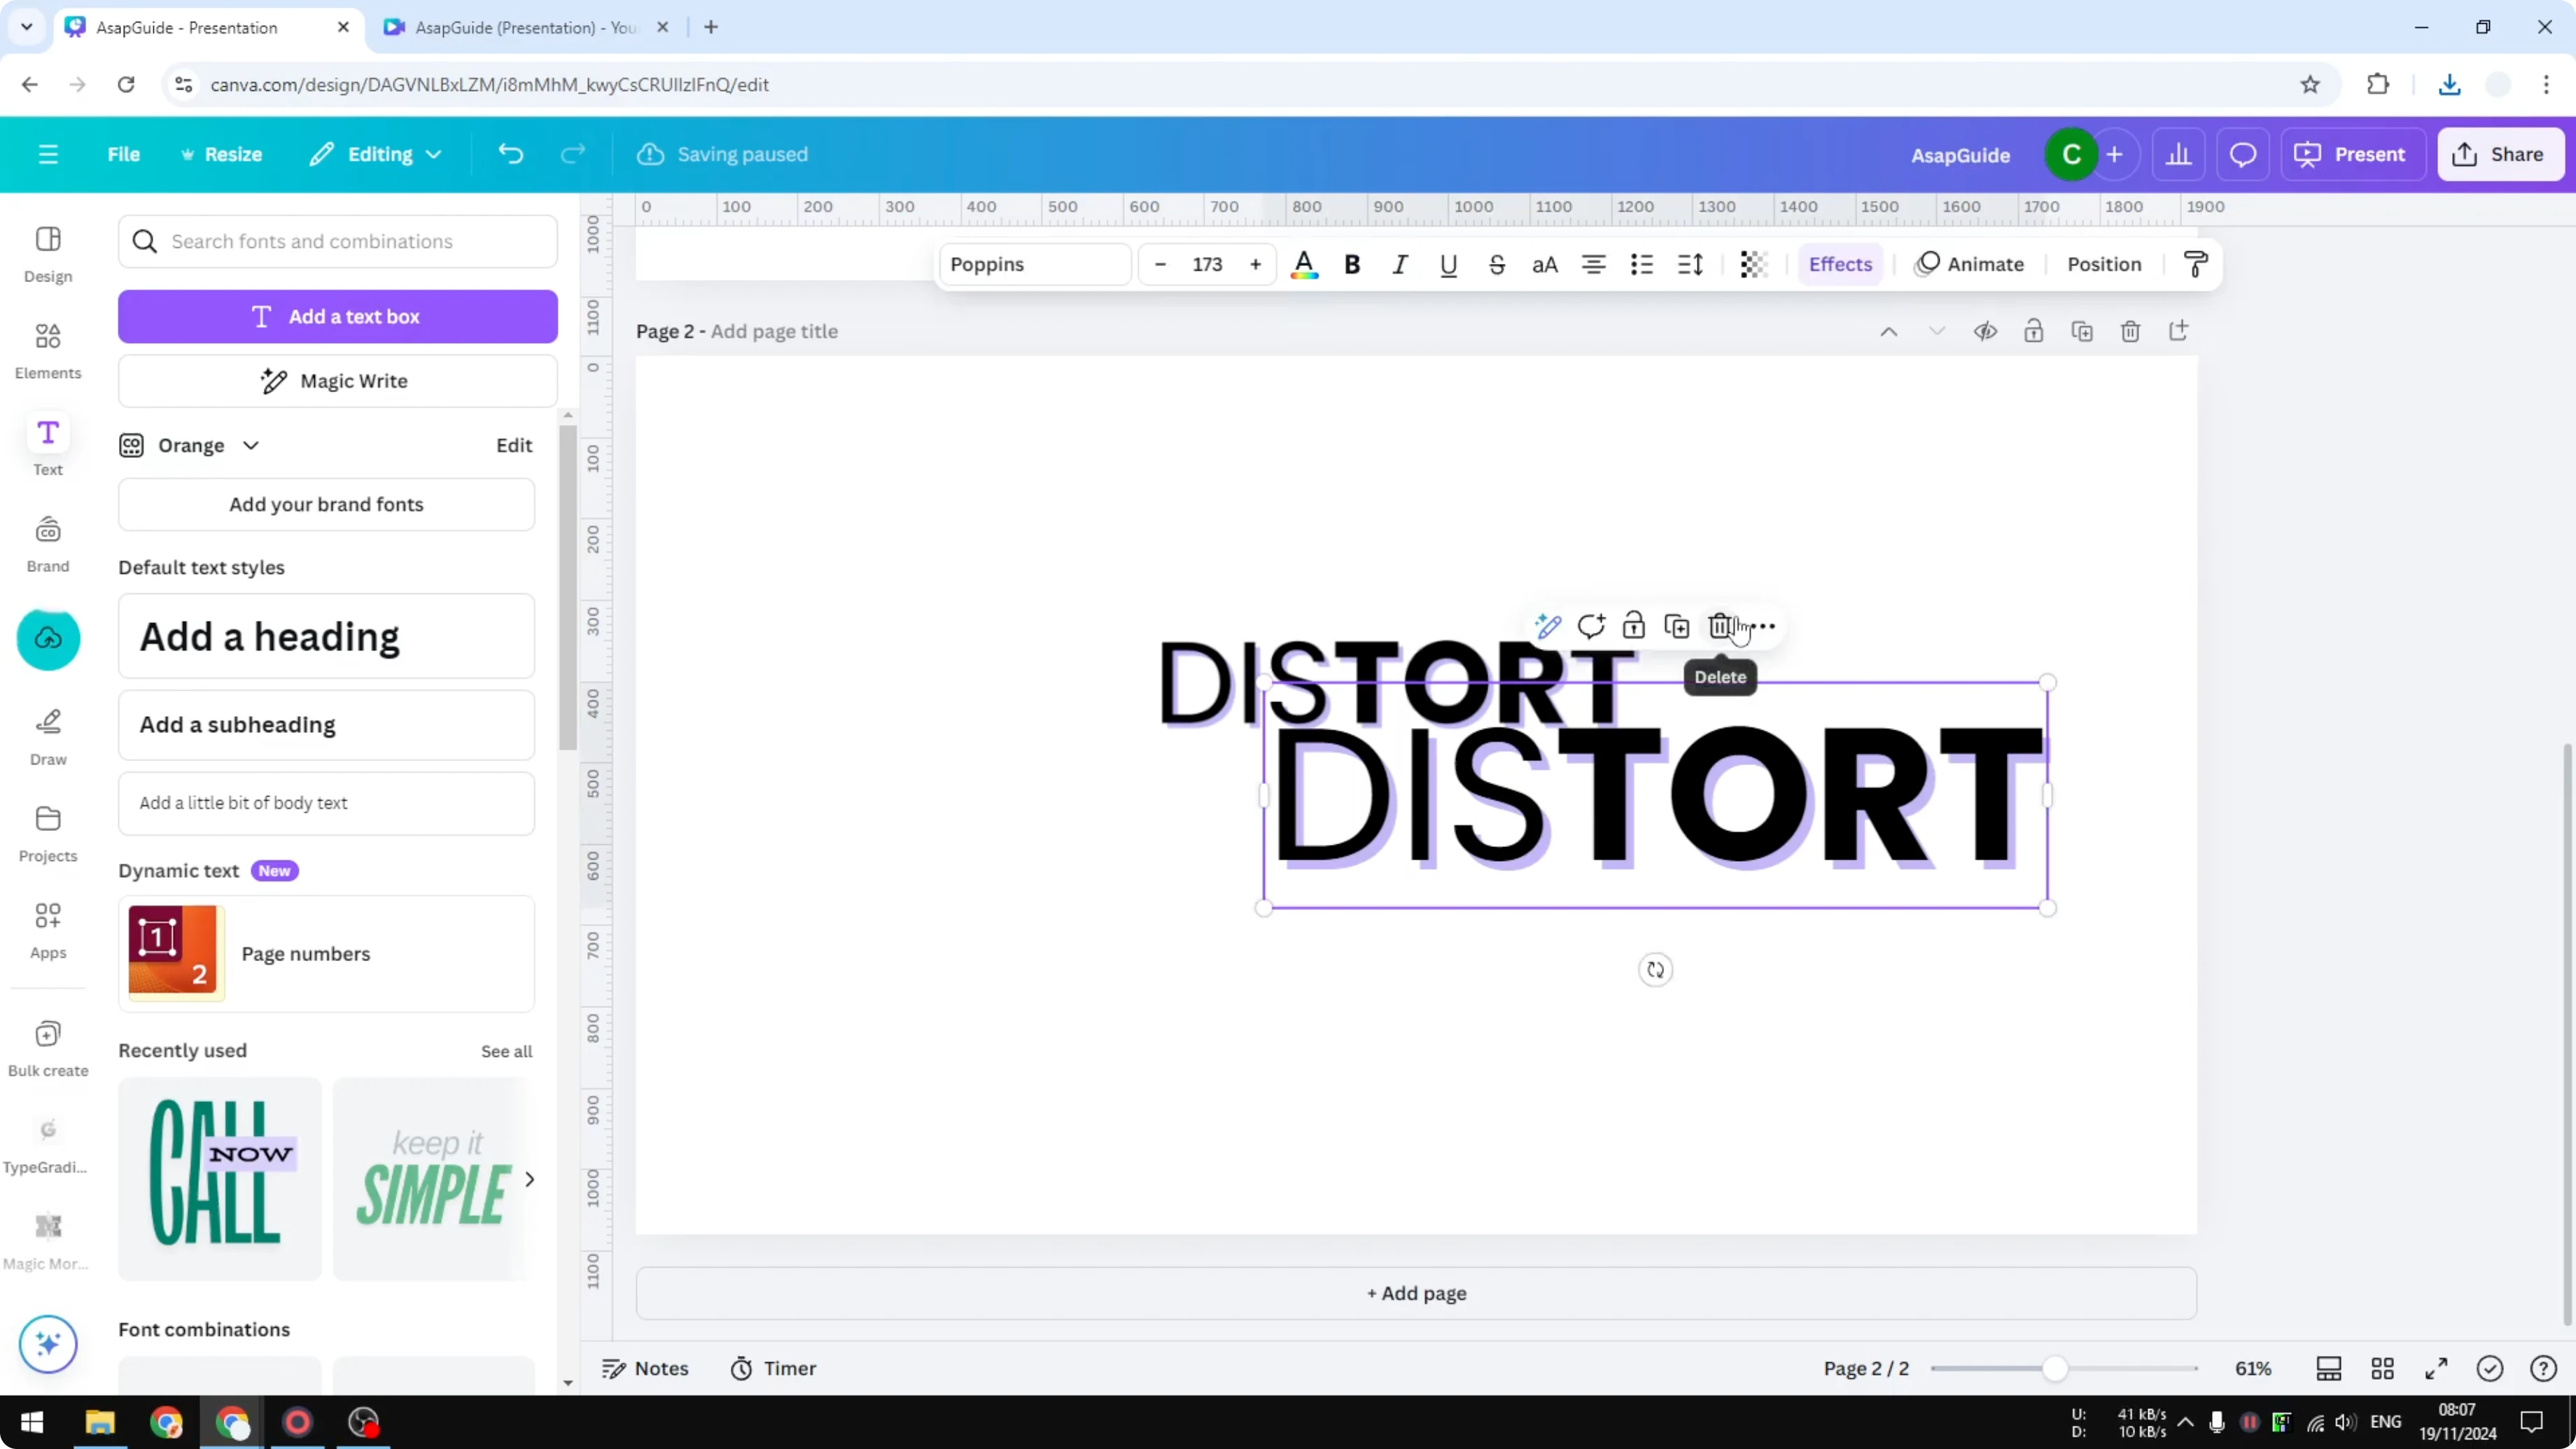The width and height of the screenshot is (2576, 1449).
Task: Open the File menu
Action: (124, 154)
